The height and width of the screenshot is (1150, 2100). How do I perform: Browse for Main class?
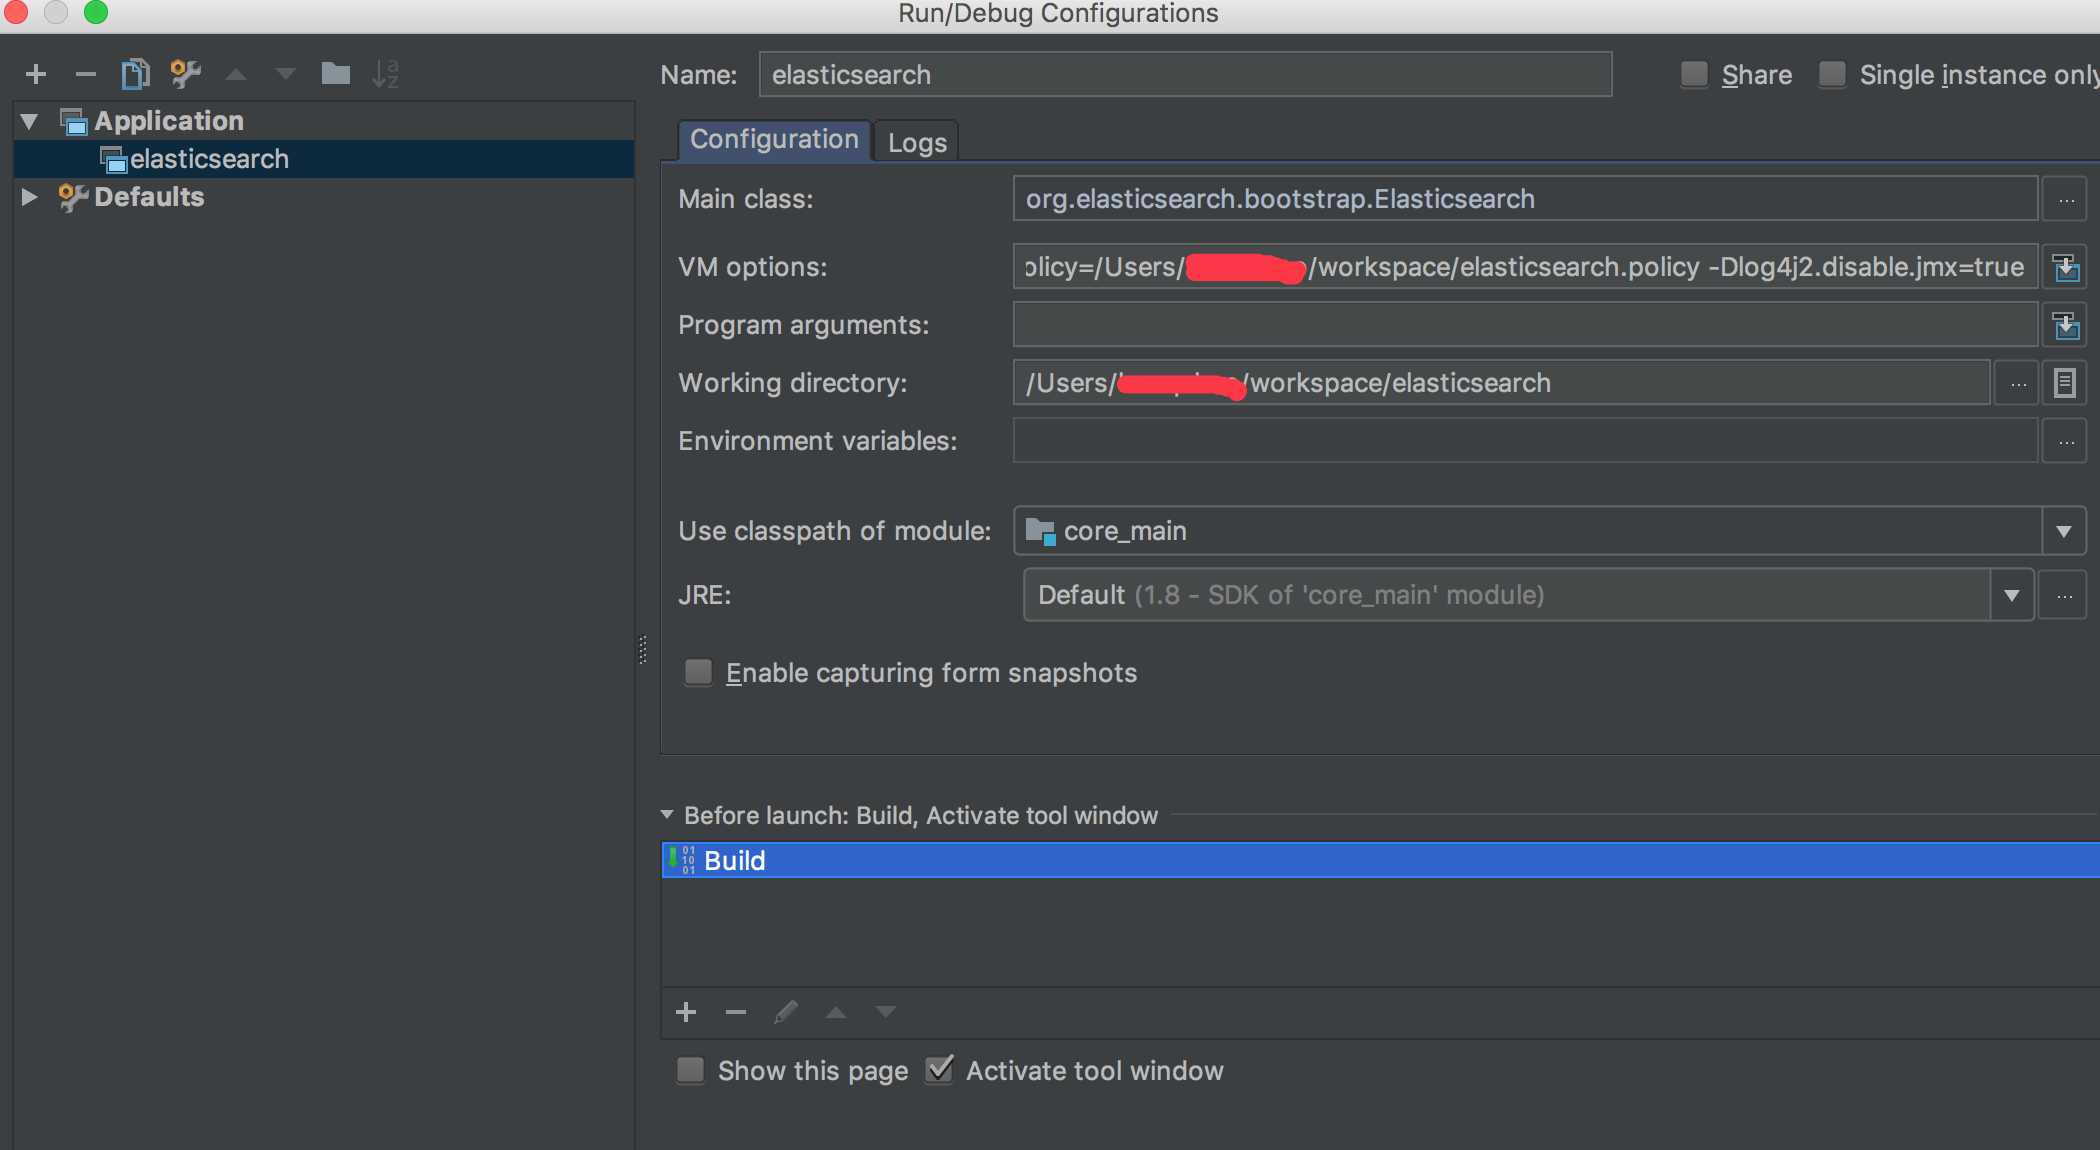coord(2065,199)
